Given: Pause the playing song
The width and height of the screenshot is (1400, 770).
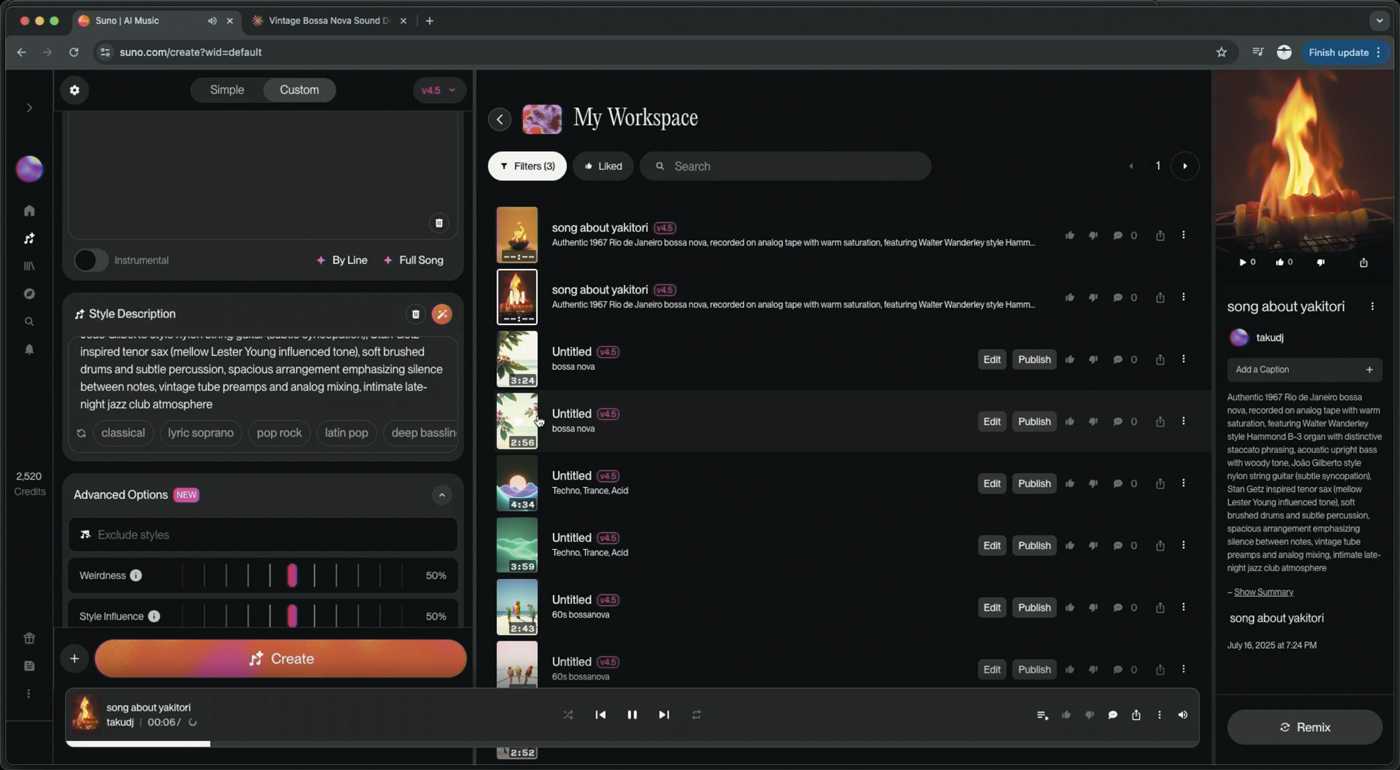Looking at the screenshot, I should pyautogui.click(x=632, y=715).
